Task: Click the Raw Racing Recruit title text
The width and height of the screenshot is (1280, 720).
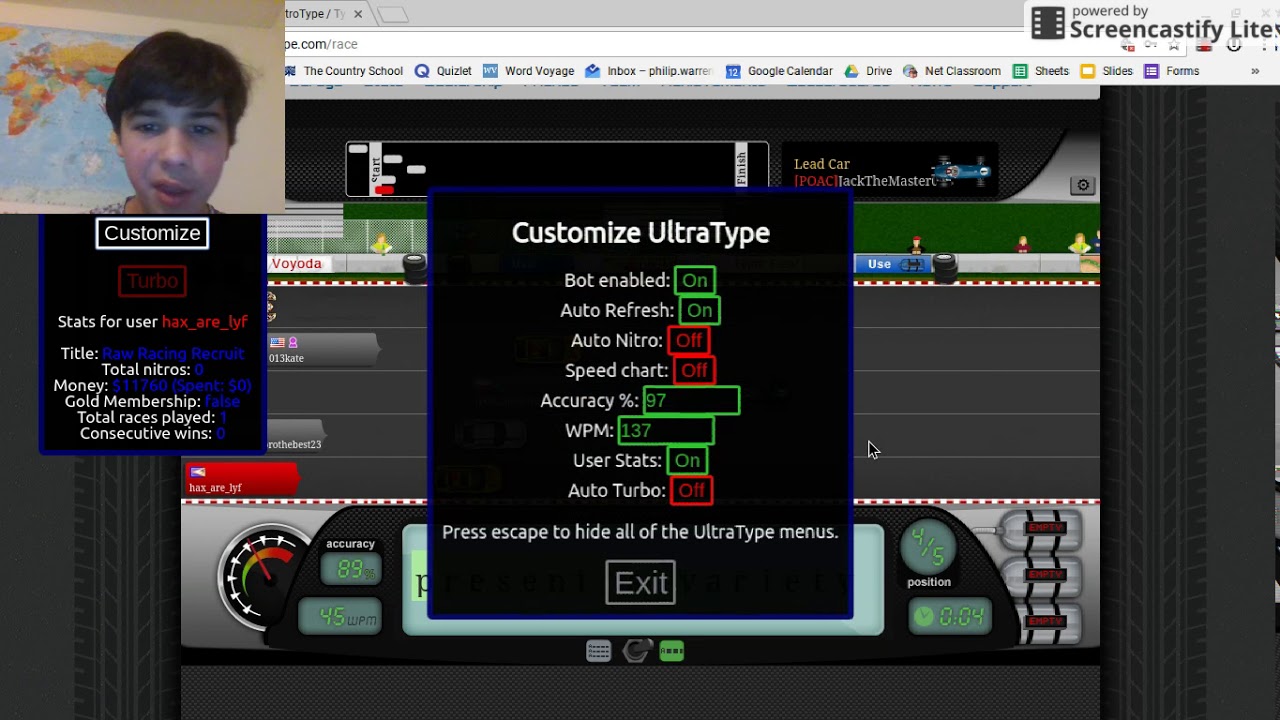Action: pyautogui.click(x=173, y=354)
